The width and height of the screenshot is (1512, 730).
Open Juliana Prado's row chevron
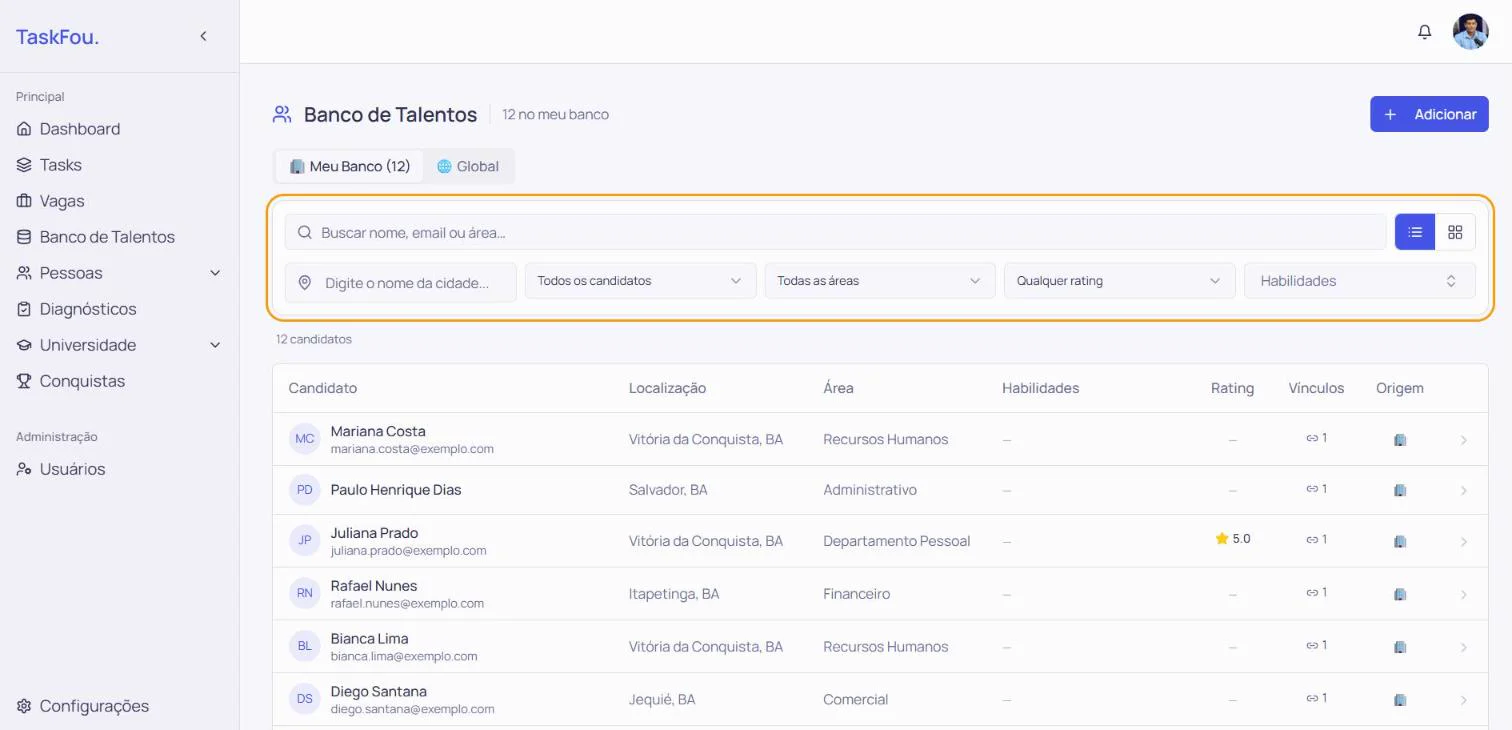point(1464,542)
